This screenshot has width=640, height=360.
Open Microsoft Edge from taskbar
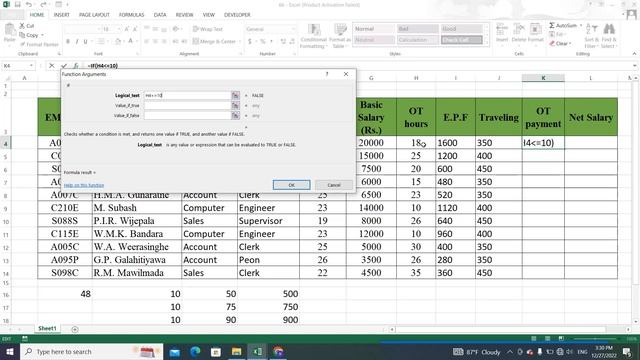point(195,351)
